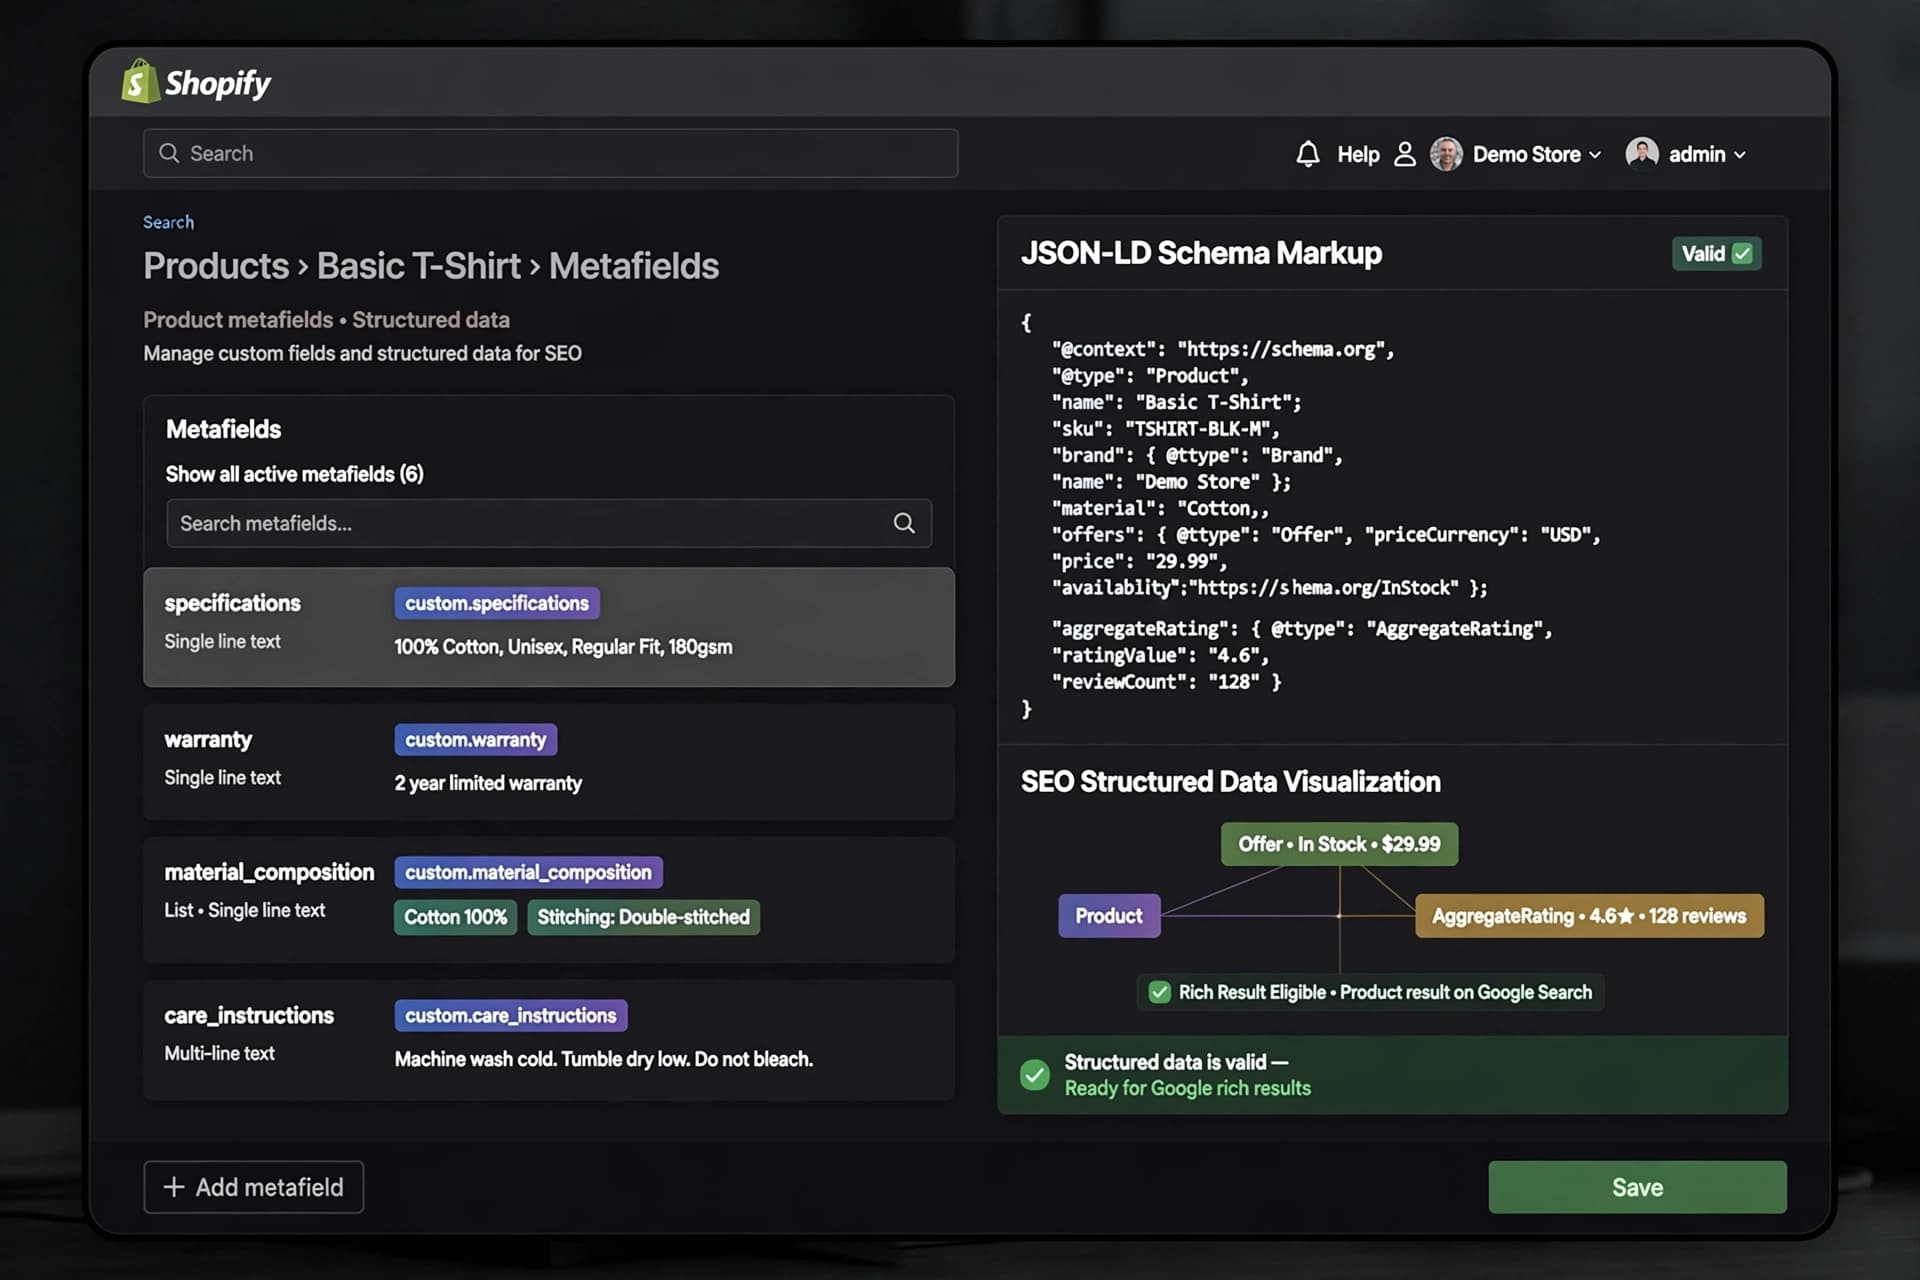Click the magnifier icon in top search bar
Screen dimensions: 1920x1280
tap(169, 153)
